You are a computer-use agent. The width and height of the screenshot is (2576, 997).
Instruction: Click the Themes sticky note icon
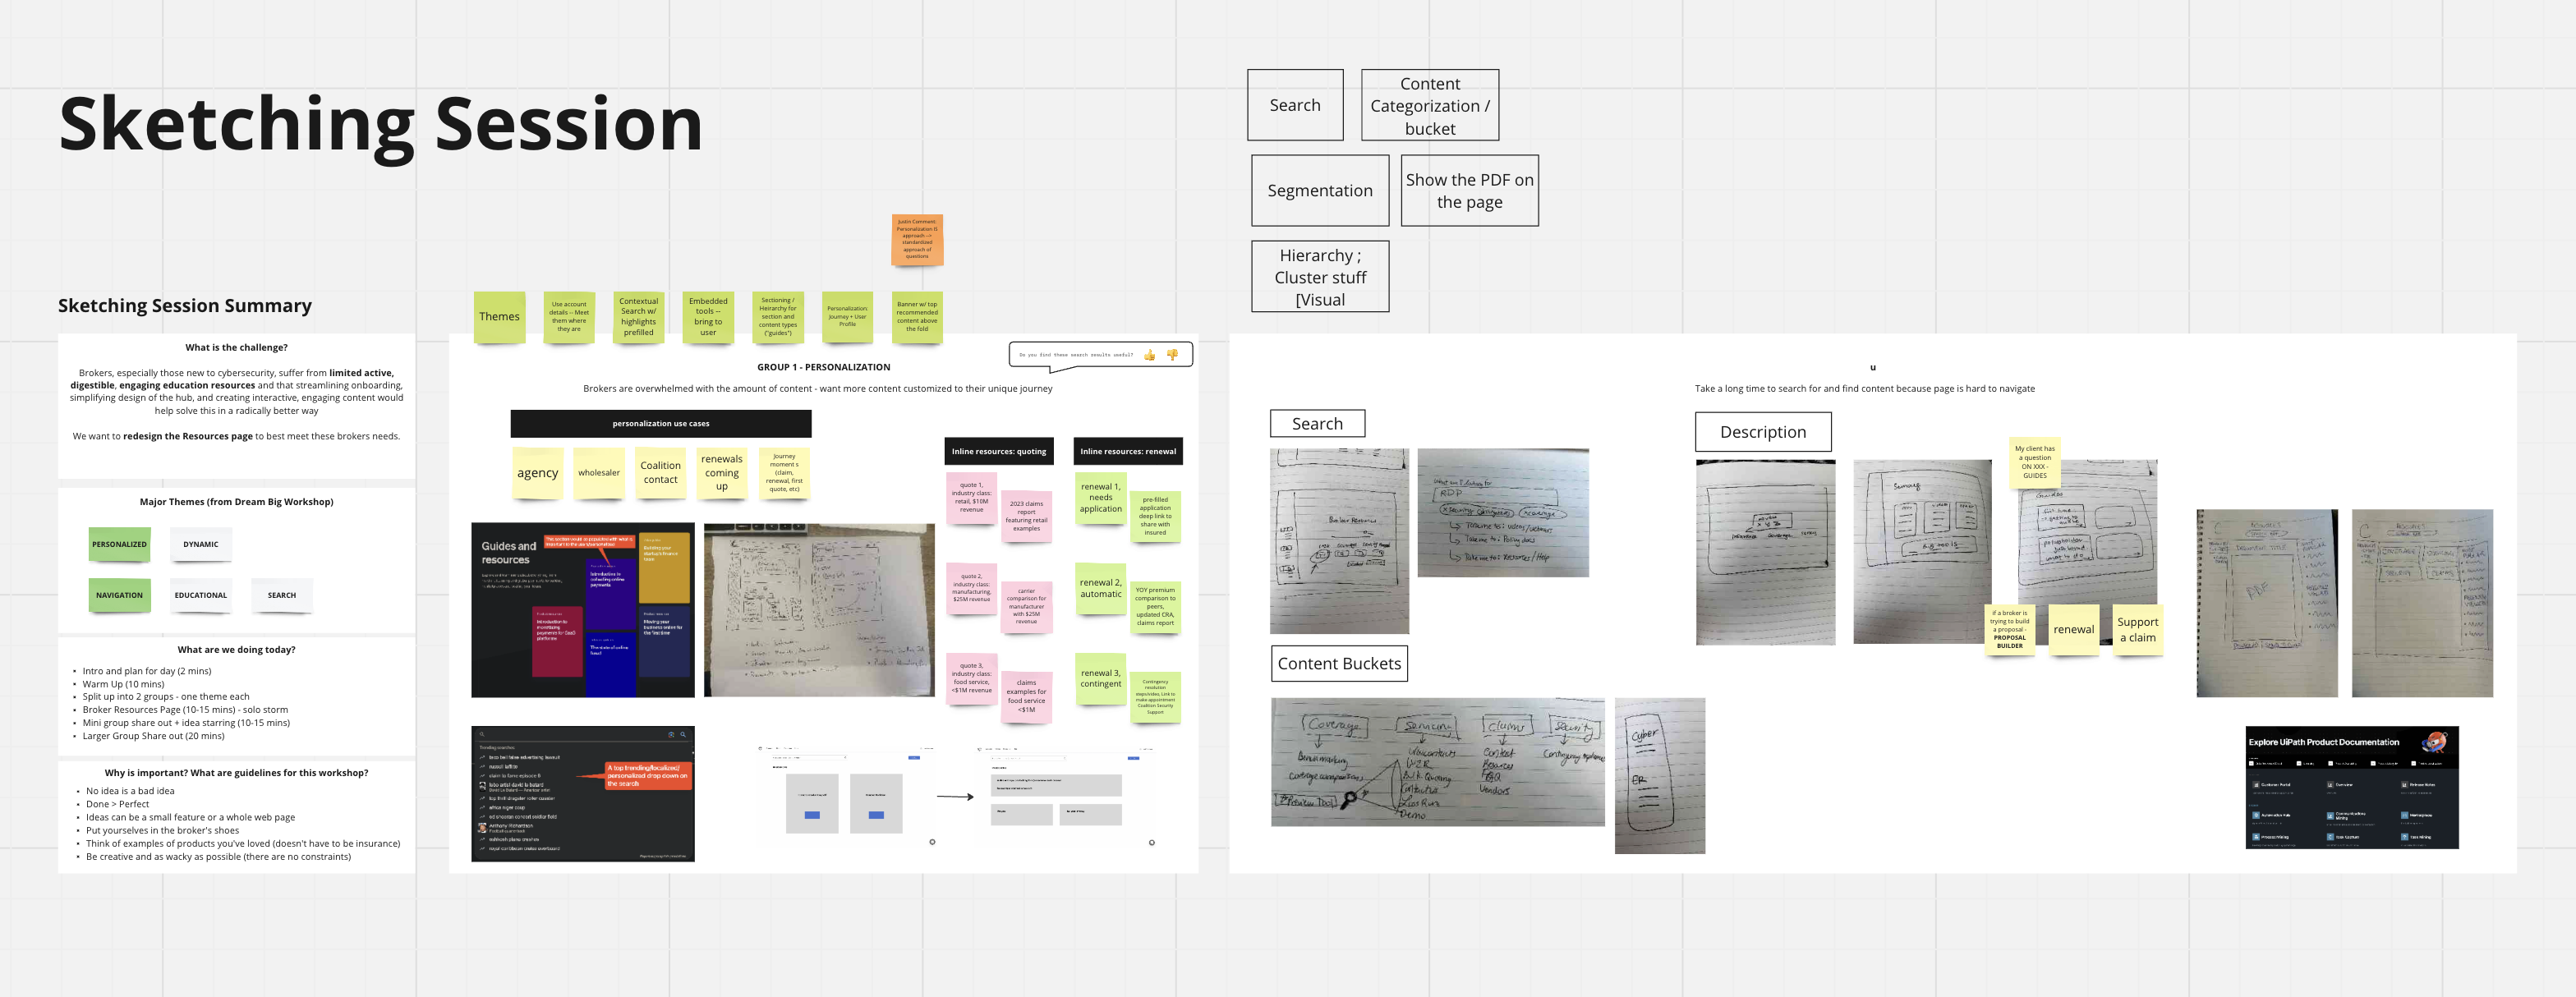[x=498, y=312]
